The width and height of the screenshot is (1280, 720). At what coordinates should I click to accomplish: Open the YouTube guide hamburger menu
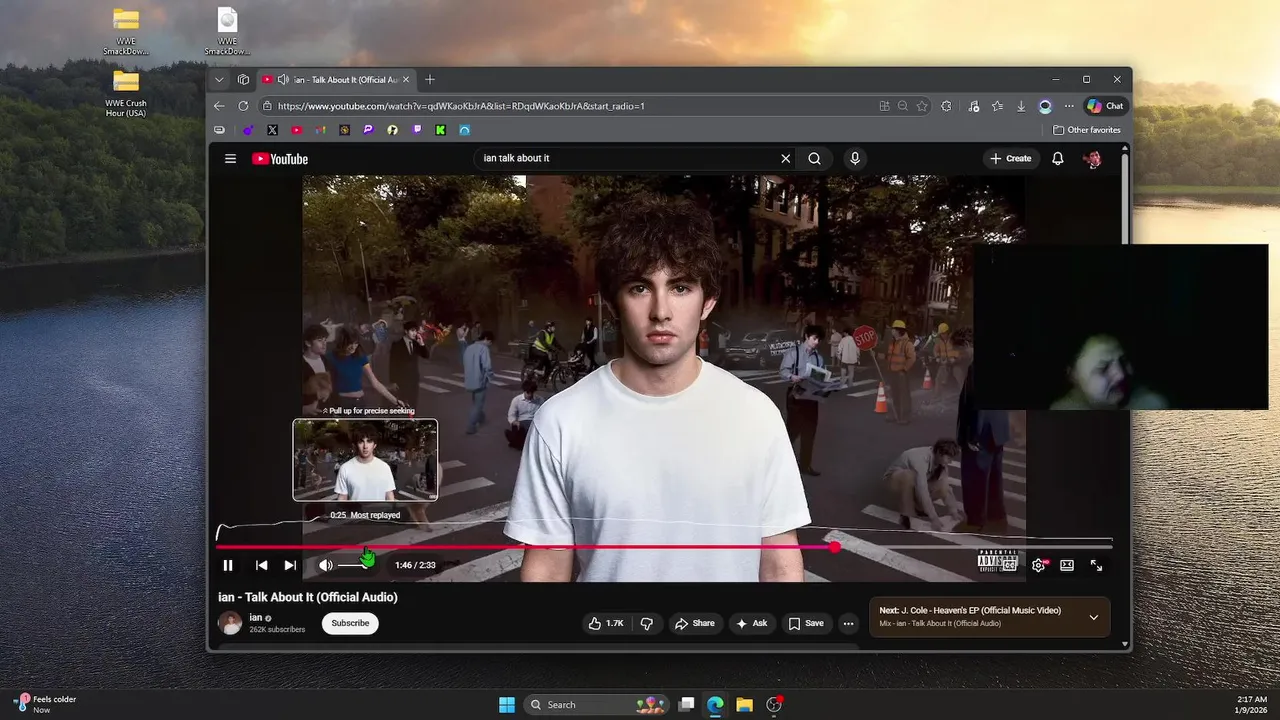[230, 158]
